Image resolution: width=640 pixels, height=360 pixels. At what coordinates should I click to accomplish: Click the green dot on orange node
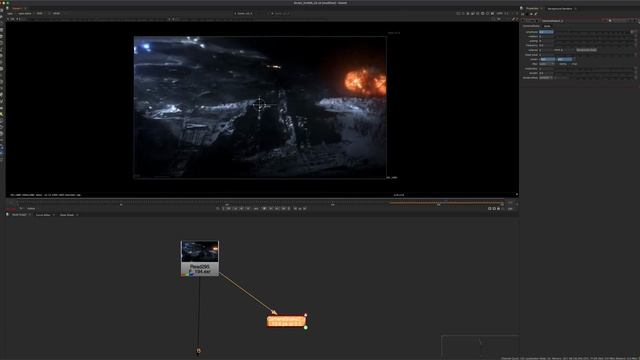[x=306, y=327]
